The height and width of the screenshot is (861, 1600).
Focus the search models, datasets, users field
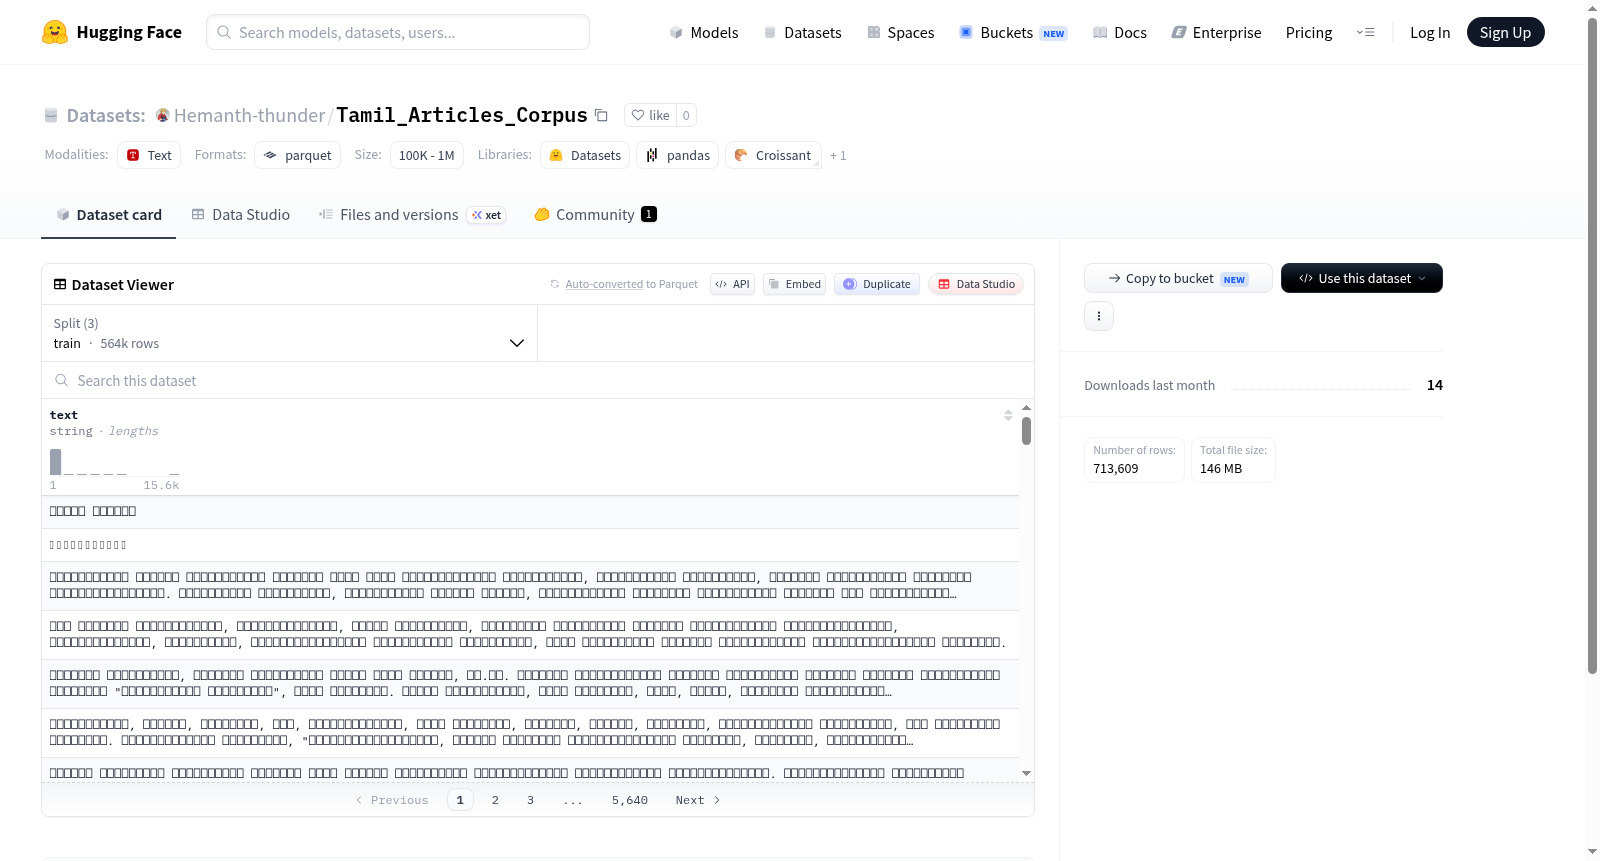point(398,32)
